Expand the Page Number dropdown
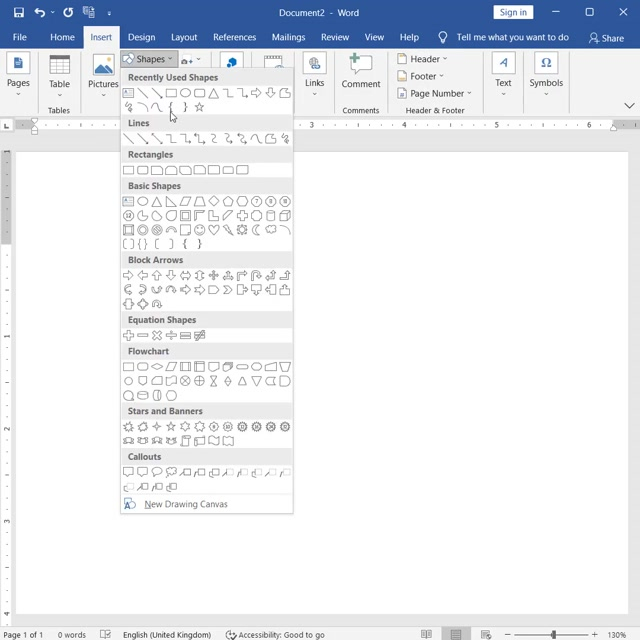The width and height of the screenshot is (640, 640). 433,93
